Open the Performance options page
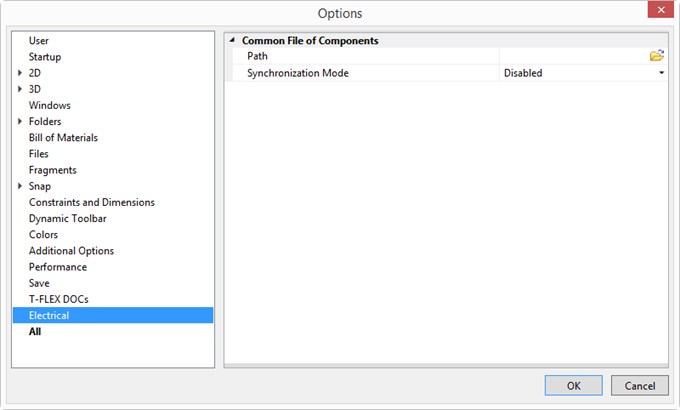This screenshot has width=680, height=410. point(58,267)
